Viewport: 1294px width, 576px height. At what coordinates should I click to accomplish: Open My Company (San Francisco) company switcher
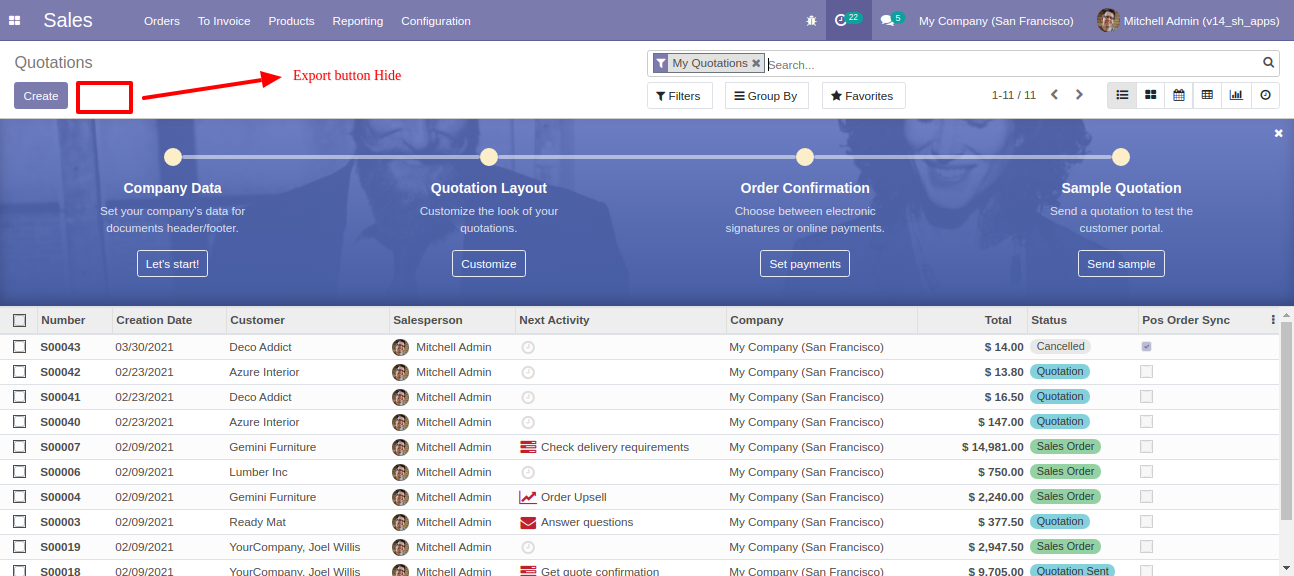coord(996,21)
